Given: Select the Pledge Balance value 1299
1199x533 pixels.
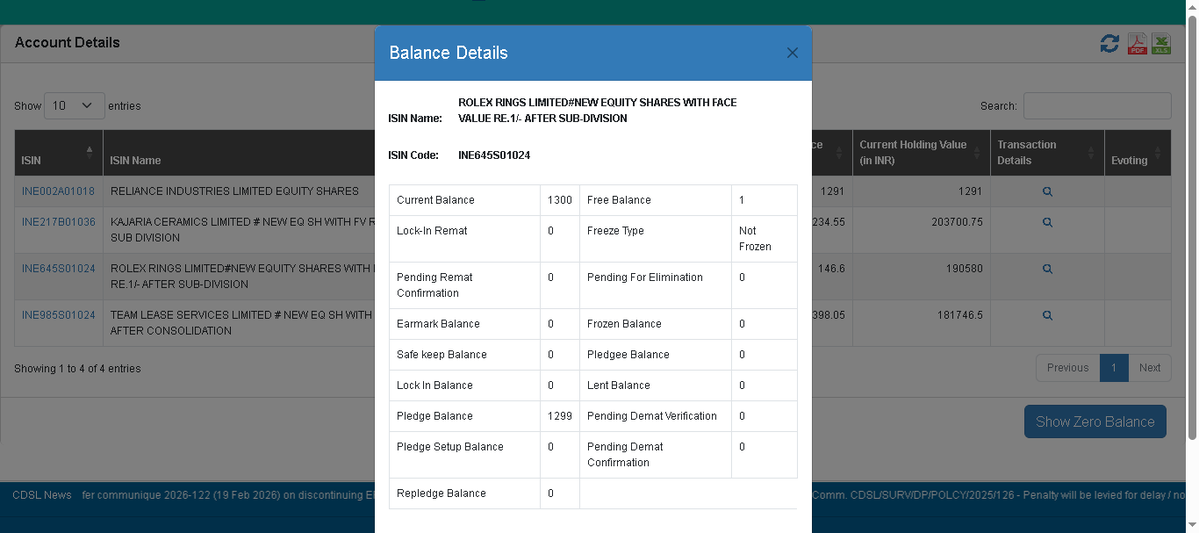Looking at the screenshot, I should click(560, 416).
